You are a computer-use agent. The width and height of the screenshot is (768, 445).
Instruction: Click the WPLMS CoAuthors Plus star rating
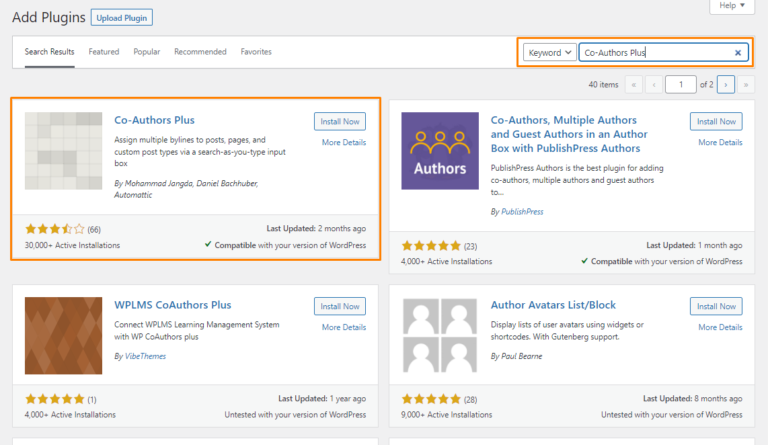(x=55, y=399)
